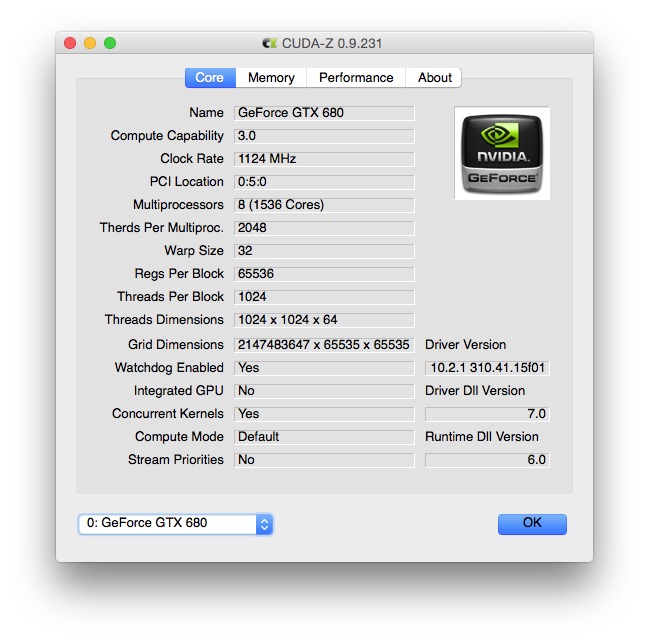This screenshot has width=649, height=642.
Task: Click the Warp Size value 32
Action: tap(324, 251)
